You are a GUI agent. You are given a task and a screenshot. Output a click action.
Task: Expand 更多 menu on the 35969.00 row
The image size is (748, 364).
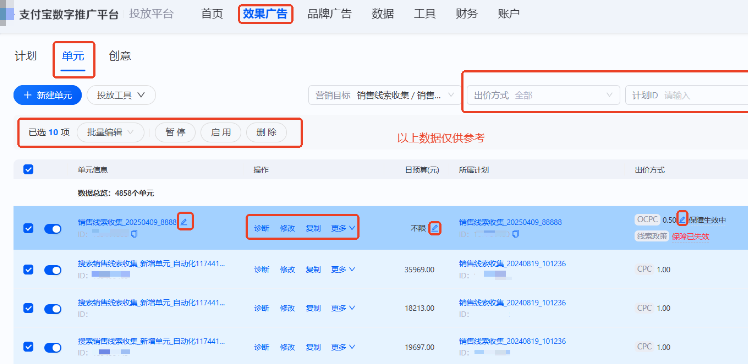(x=343, y=270)
